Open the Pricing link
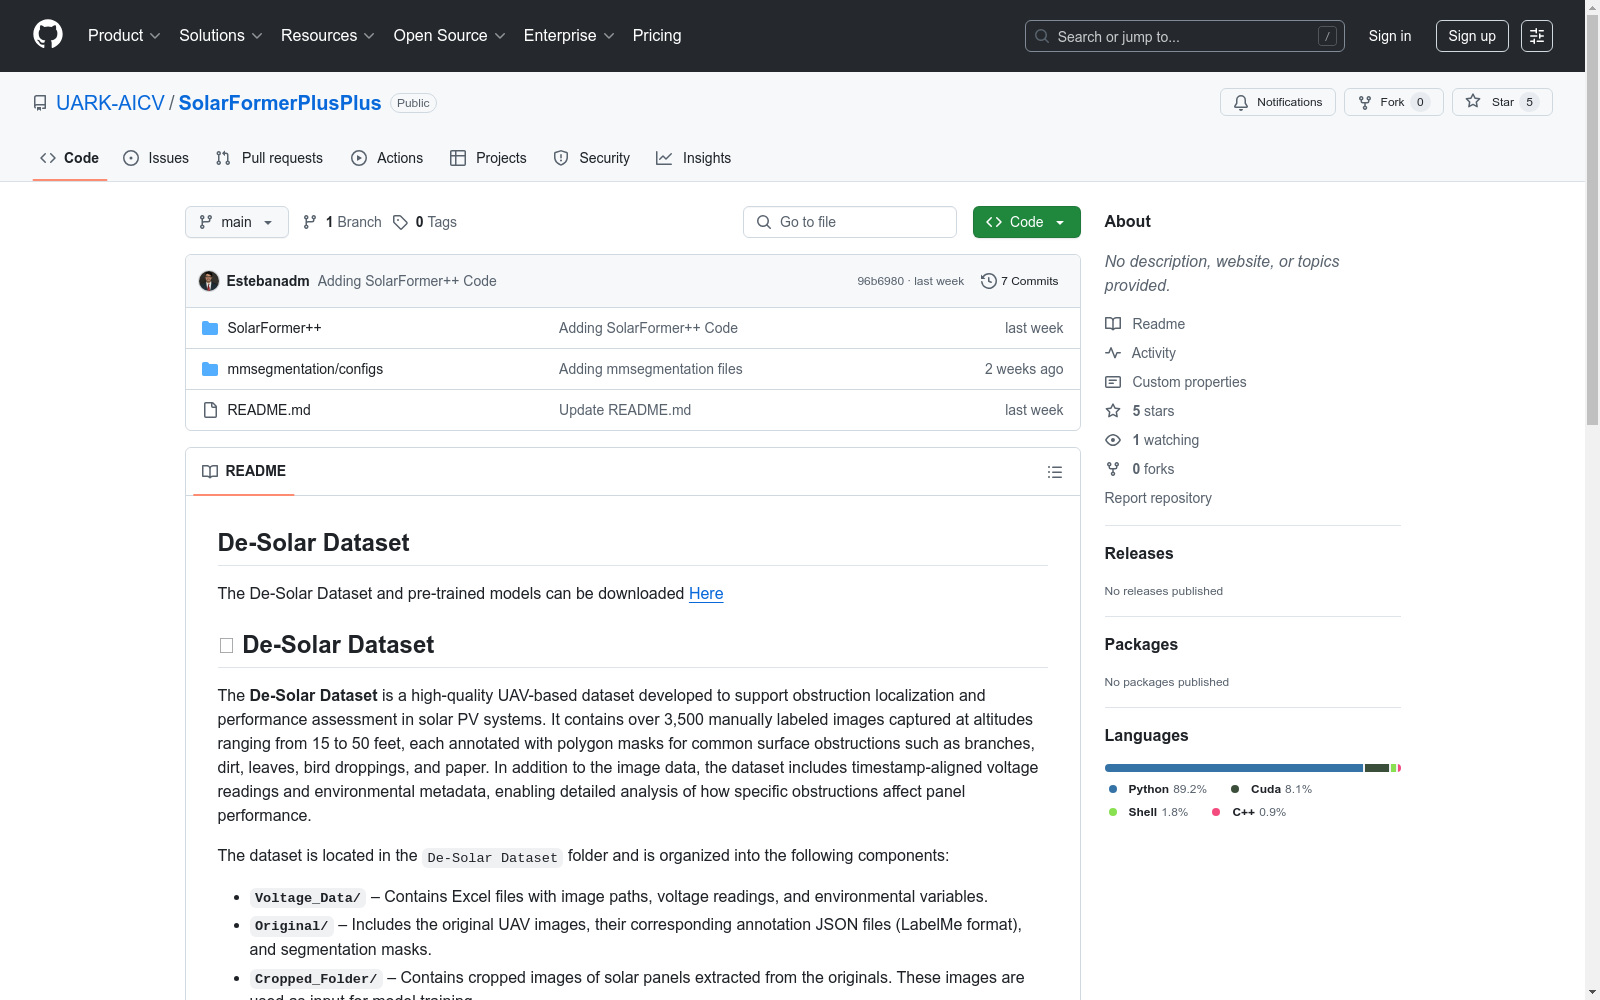The height and width of the screenshot is (1000, 1600). point(657,35)
